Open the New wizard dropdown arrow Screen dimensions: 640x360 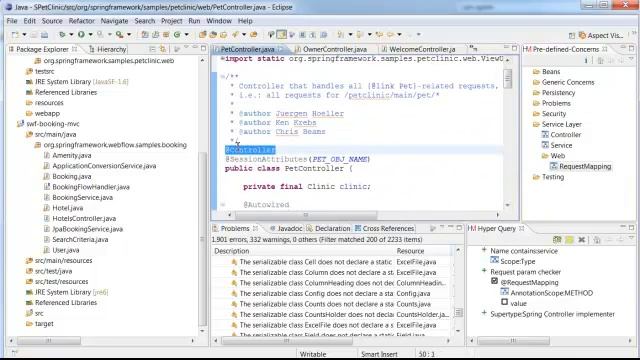[24, 35]
